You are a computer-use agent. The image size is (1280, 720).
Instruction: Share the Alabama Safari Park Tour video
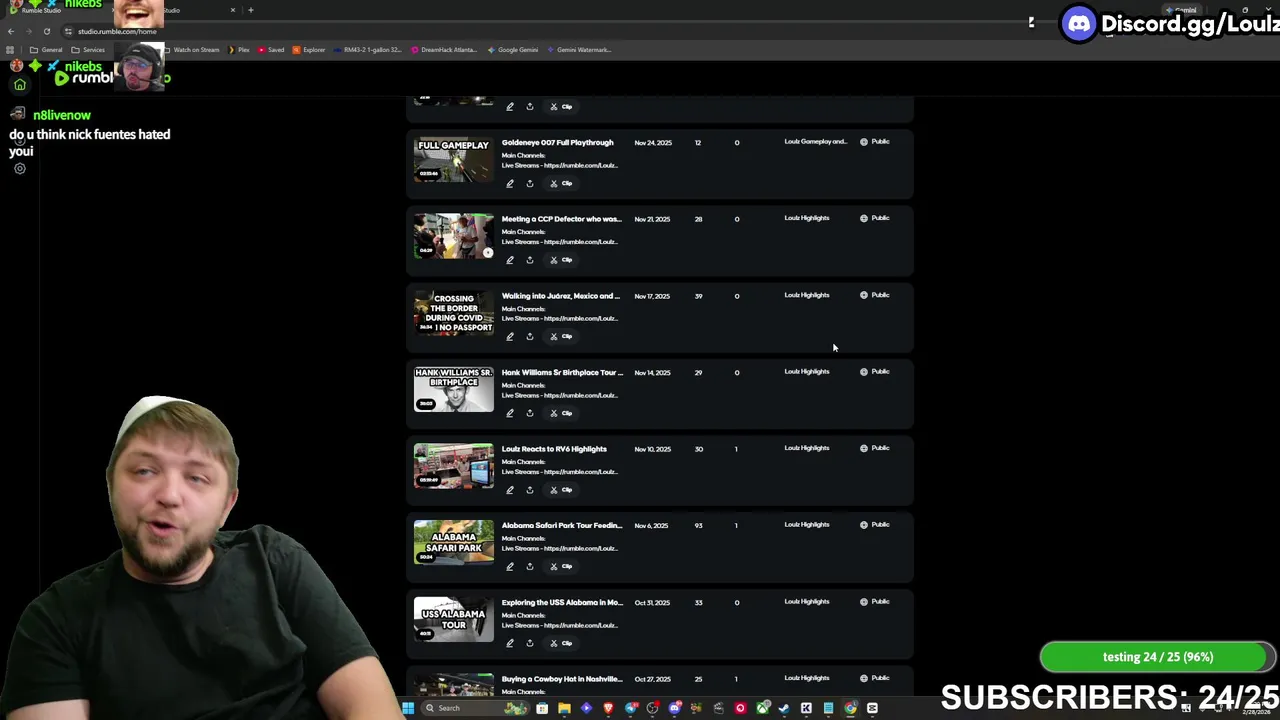click(x=530, y=566)
